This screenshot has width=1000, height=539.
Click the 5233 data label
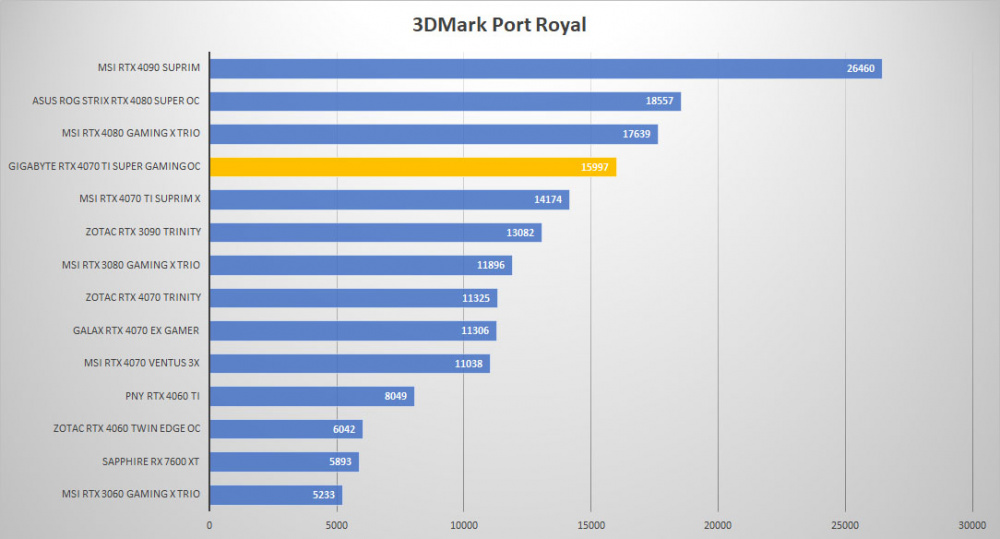pos(323,496)
